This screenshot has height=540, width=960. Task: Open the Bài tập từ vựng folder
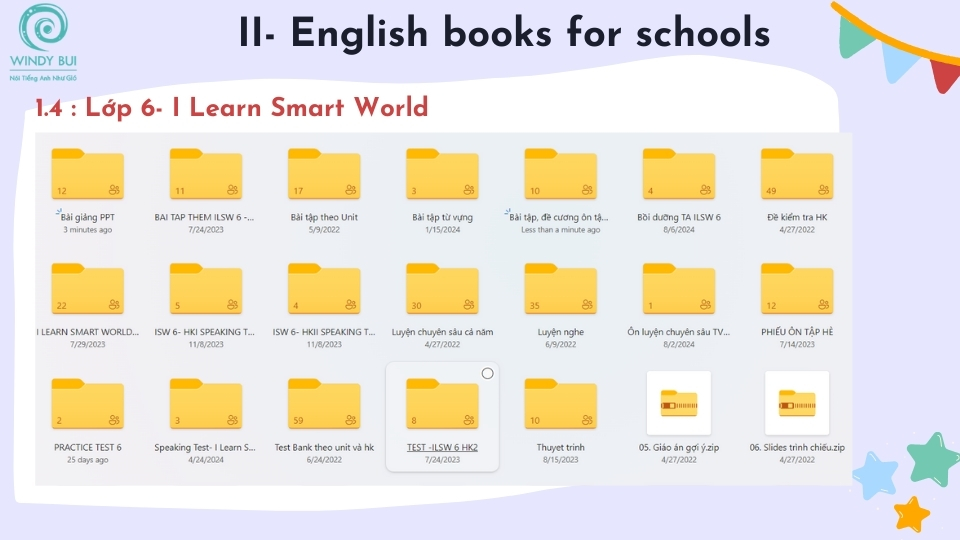coord(442,176)
